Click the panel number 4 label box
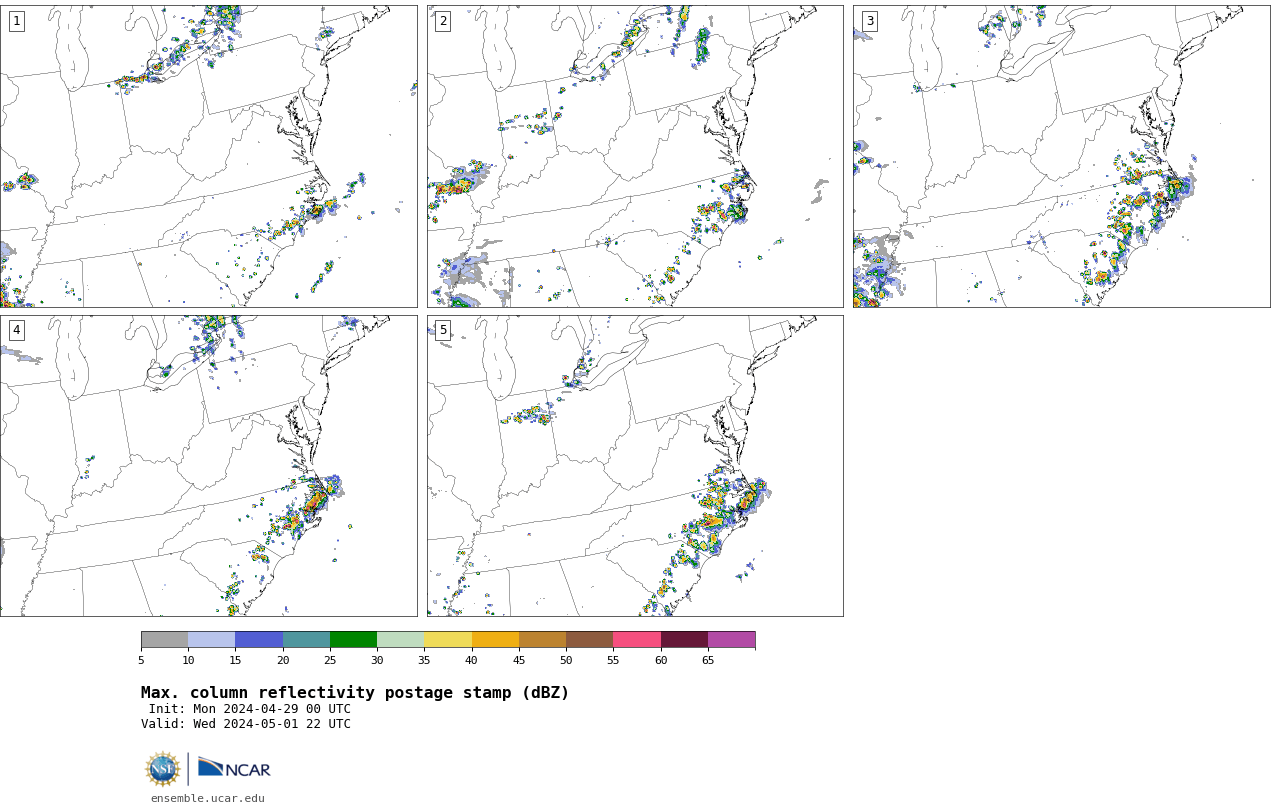 (16, 330)
